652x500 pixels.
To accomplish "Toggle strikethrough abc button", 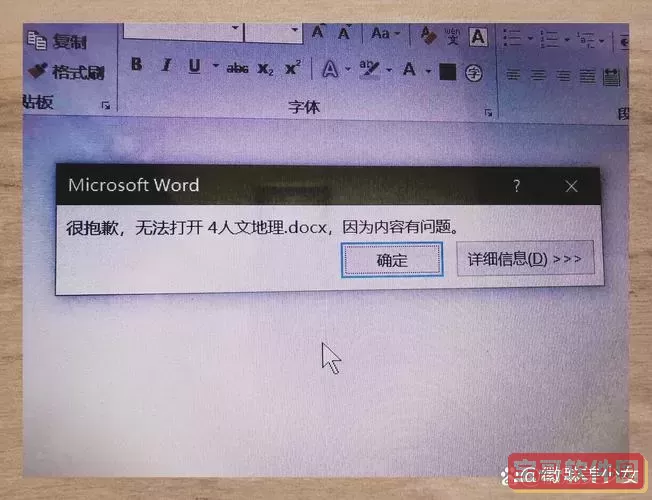I will (x=237, y=68).
